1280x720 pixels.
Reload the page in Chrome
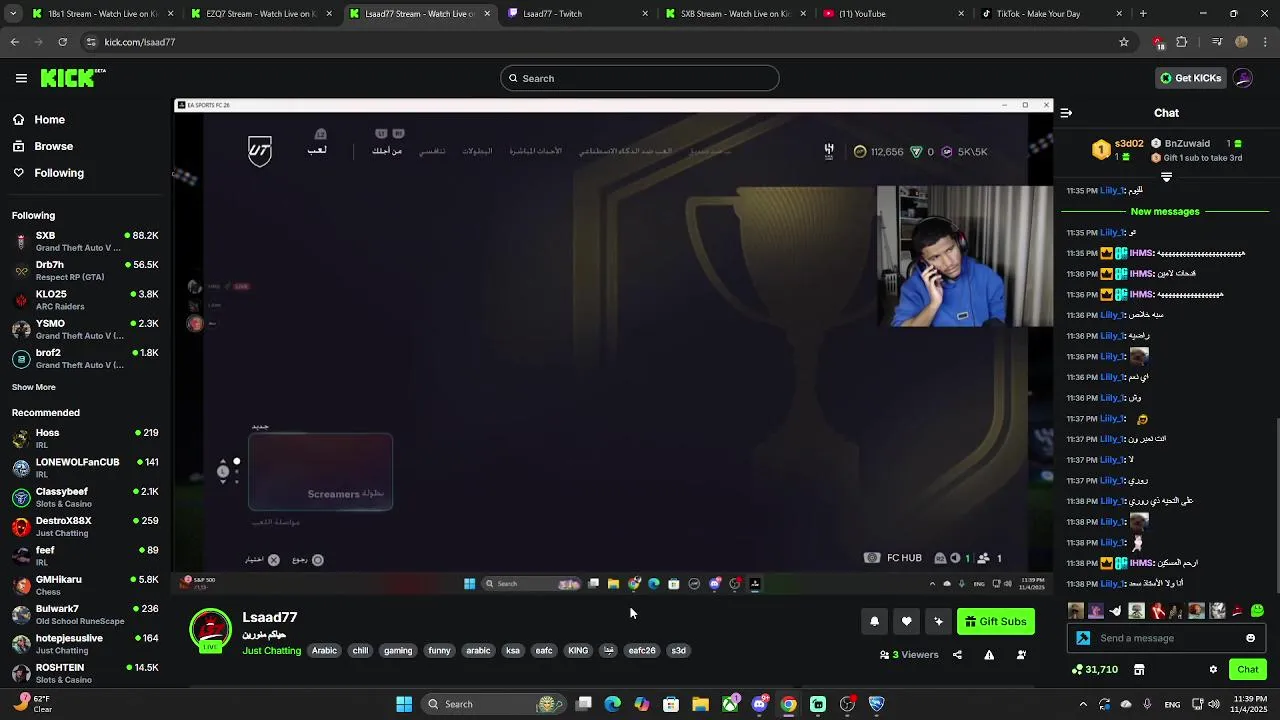62,42
